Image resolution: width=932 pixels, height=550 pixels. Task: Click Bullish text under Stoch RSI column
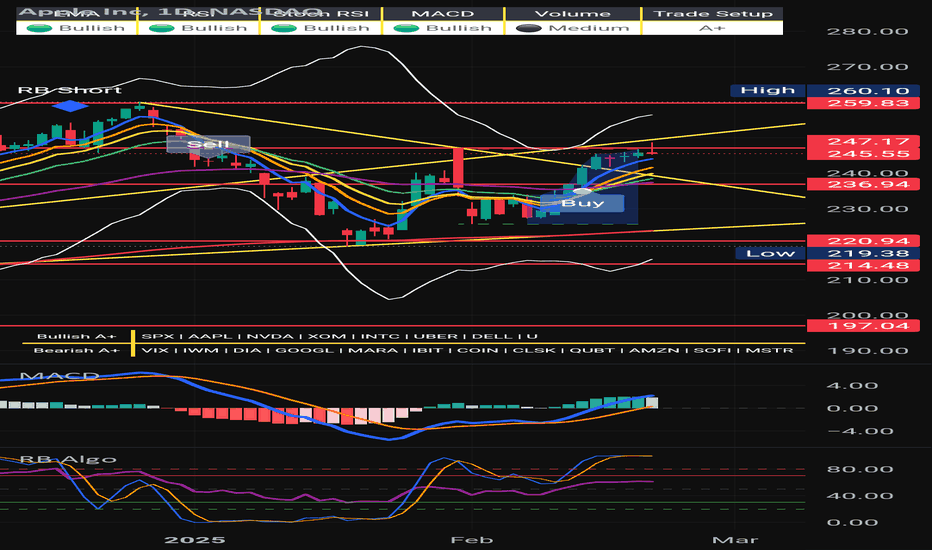coord(336,28)
